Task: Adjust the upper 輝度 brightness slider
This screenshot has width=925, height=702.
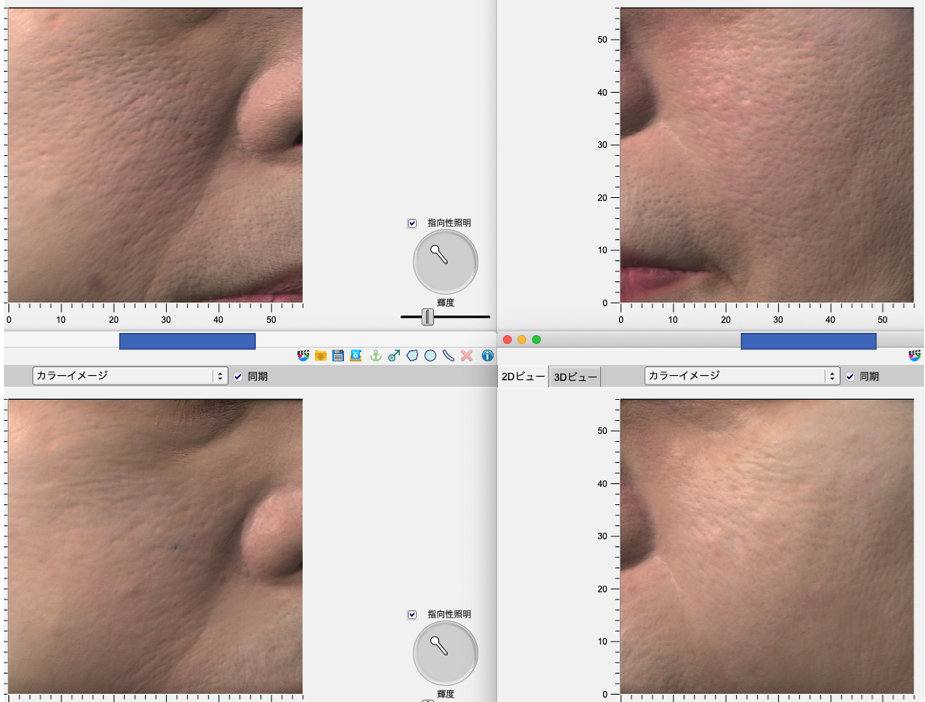Action: pyautogui.click(x=428, y=317)
